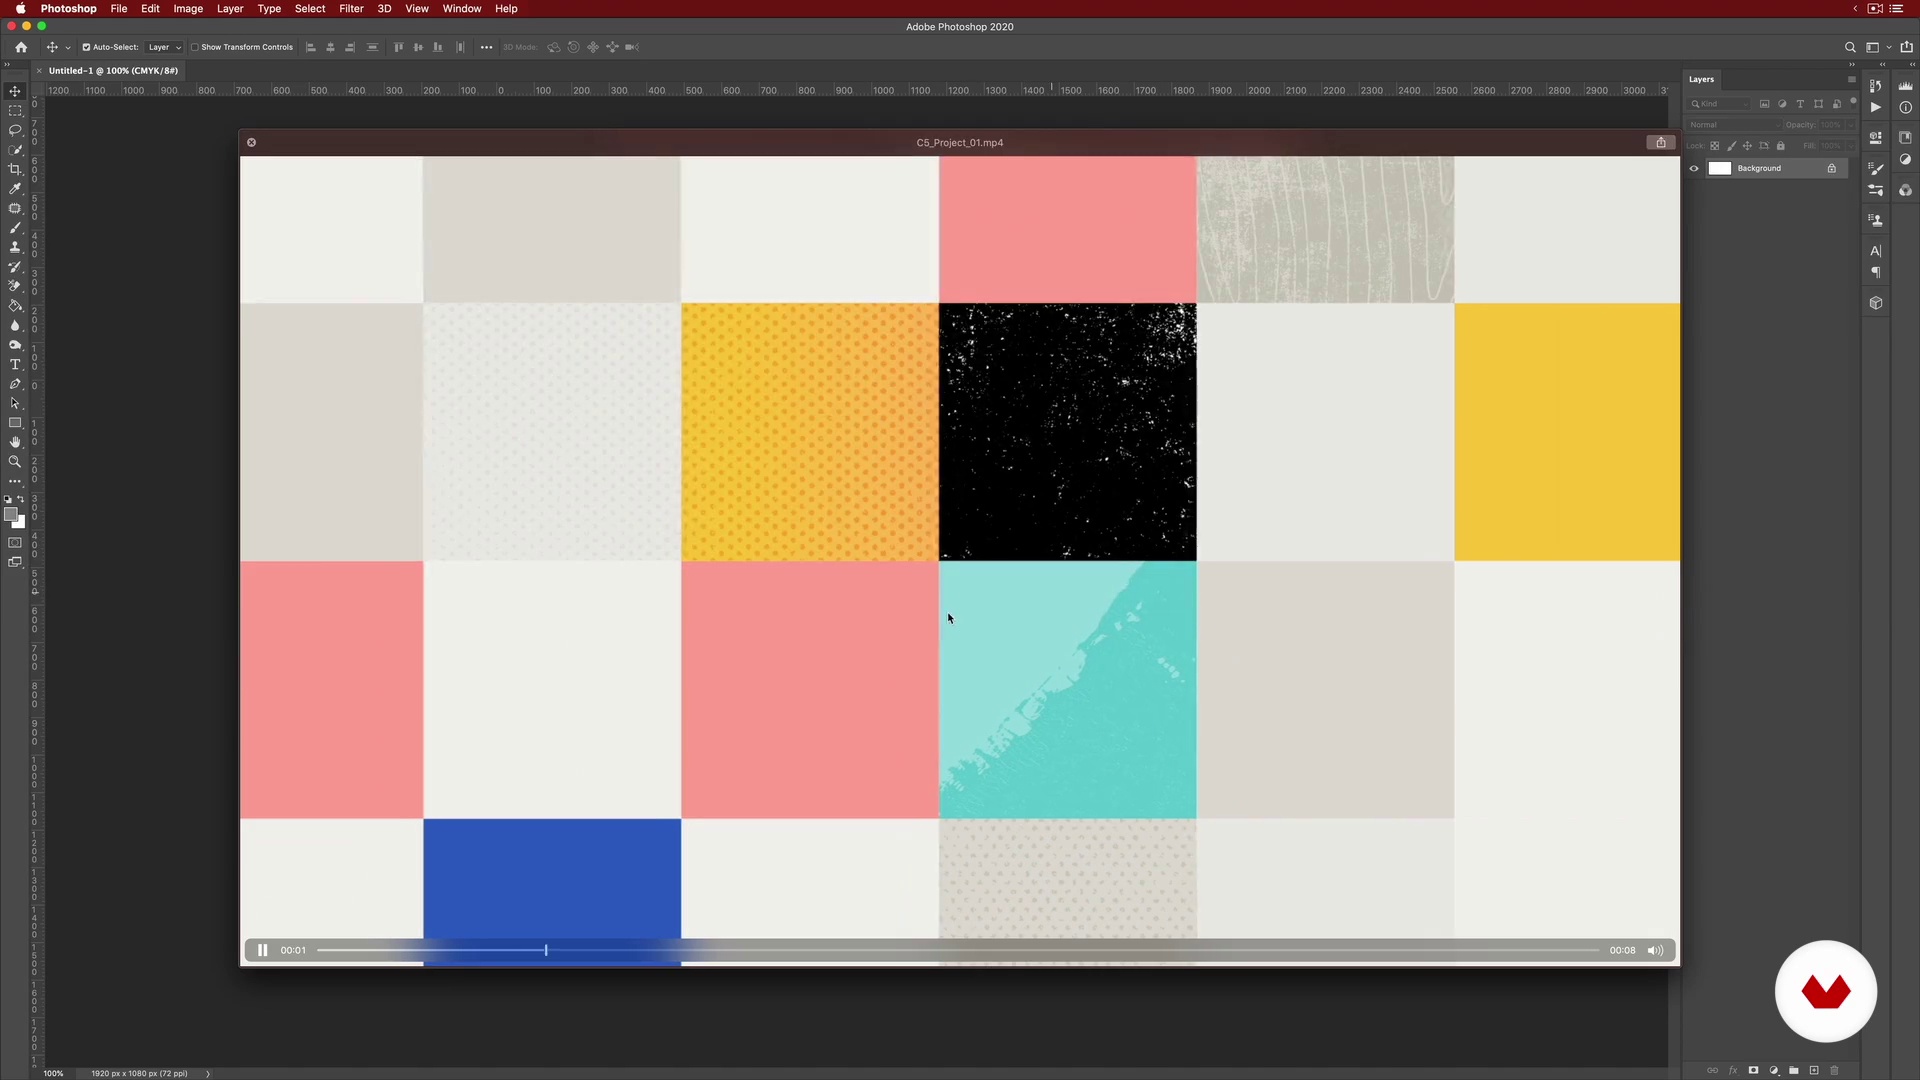
Task: Select the Brush tool
Action: 15,228
